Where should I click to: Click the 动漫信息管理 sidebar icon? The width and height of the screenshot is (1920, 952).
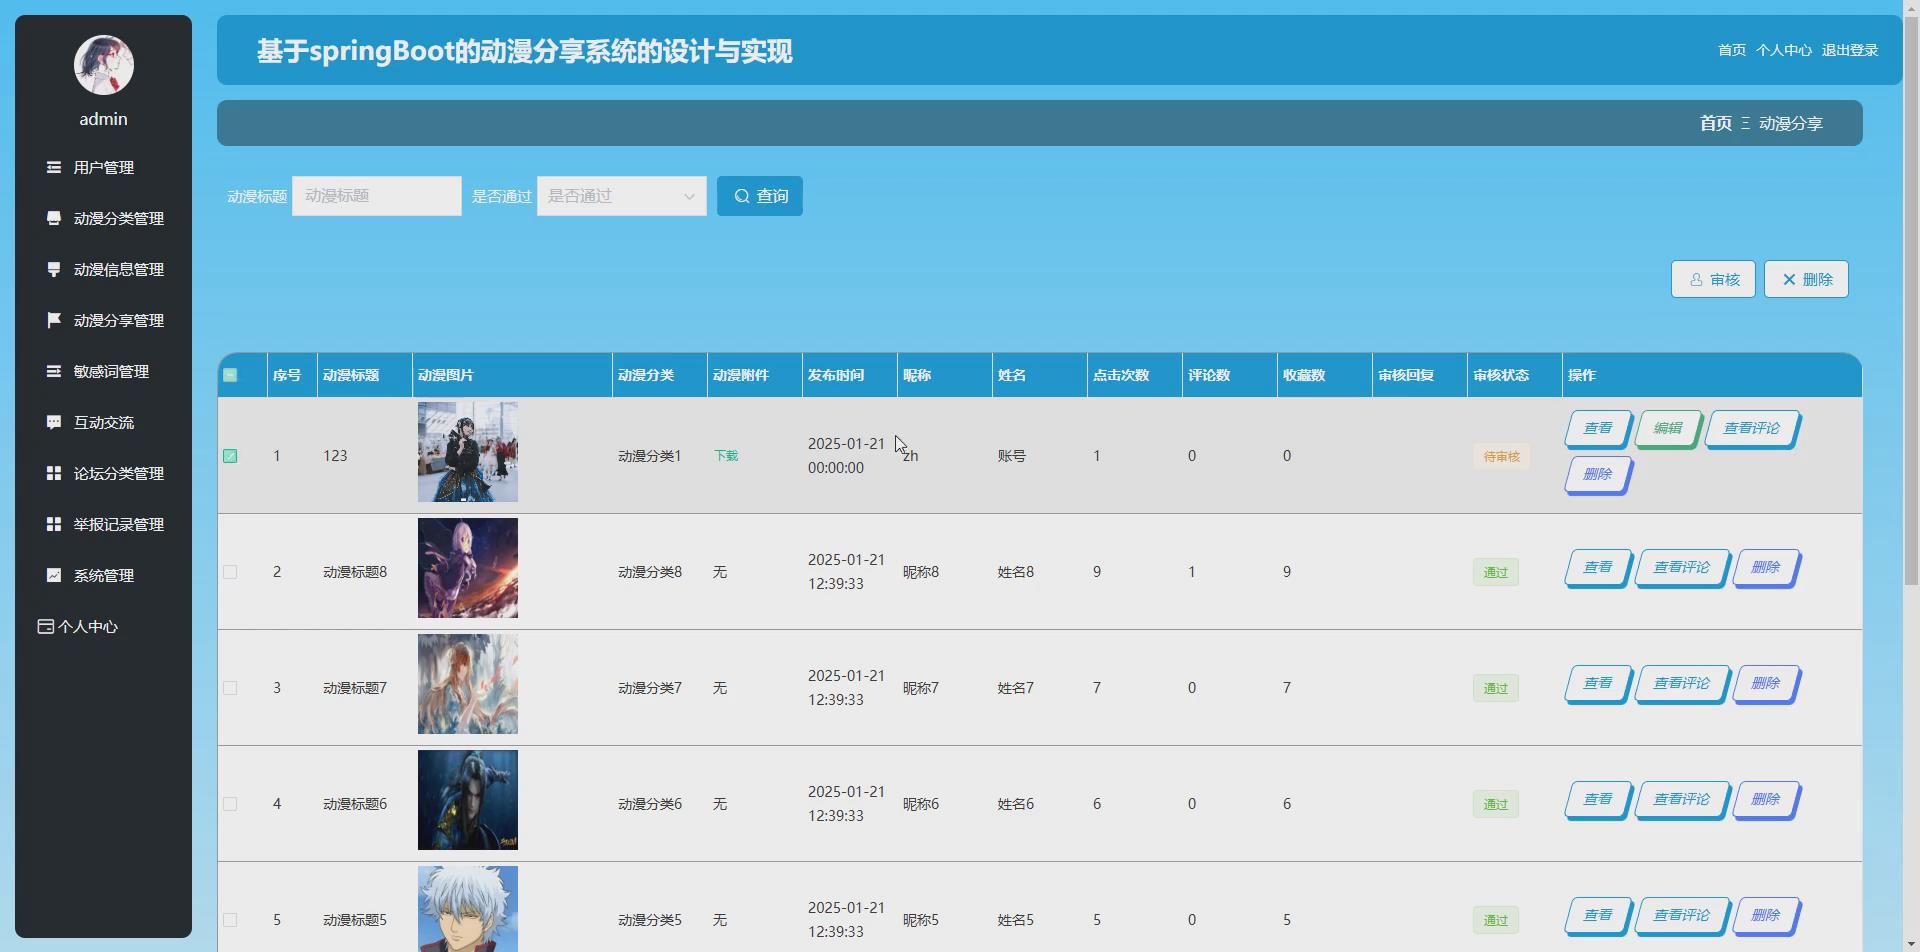[54, 269]
